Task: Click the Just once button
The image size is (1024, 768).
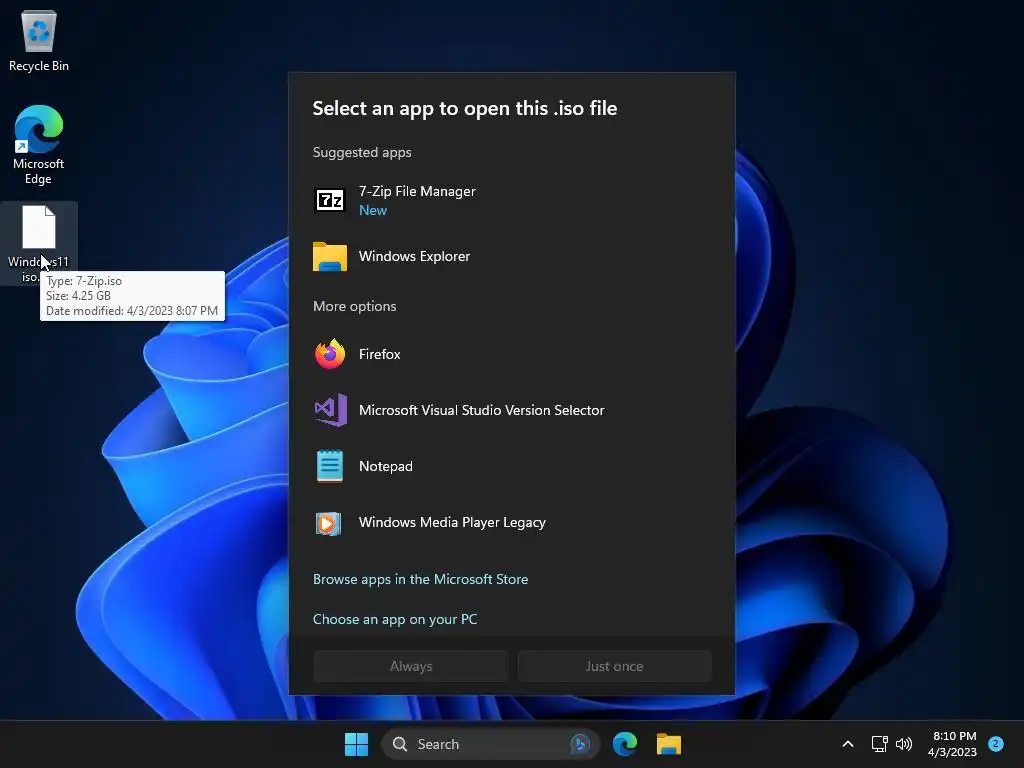Action: click(x=615, y=666)
